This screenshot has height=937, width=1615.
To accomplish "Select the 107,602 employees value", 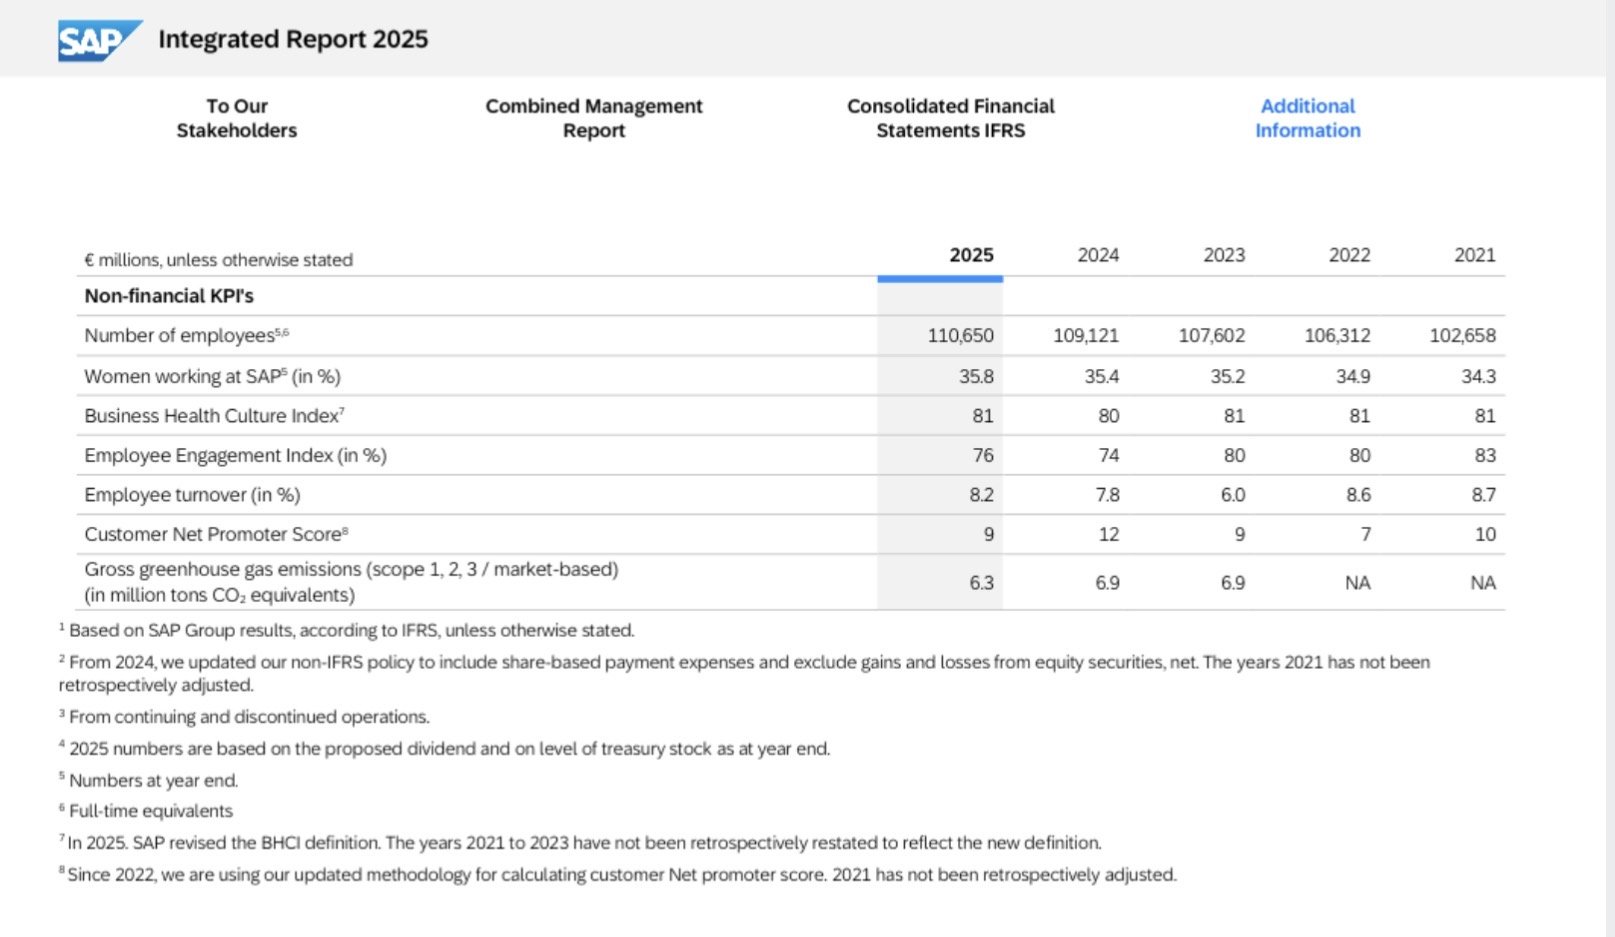I will coord(1212,336).
